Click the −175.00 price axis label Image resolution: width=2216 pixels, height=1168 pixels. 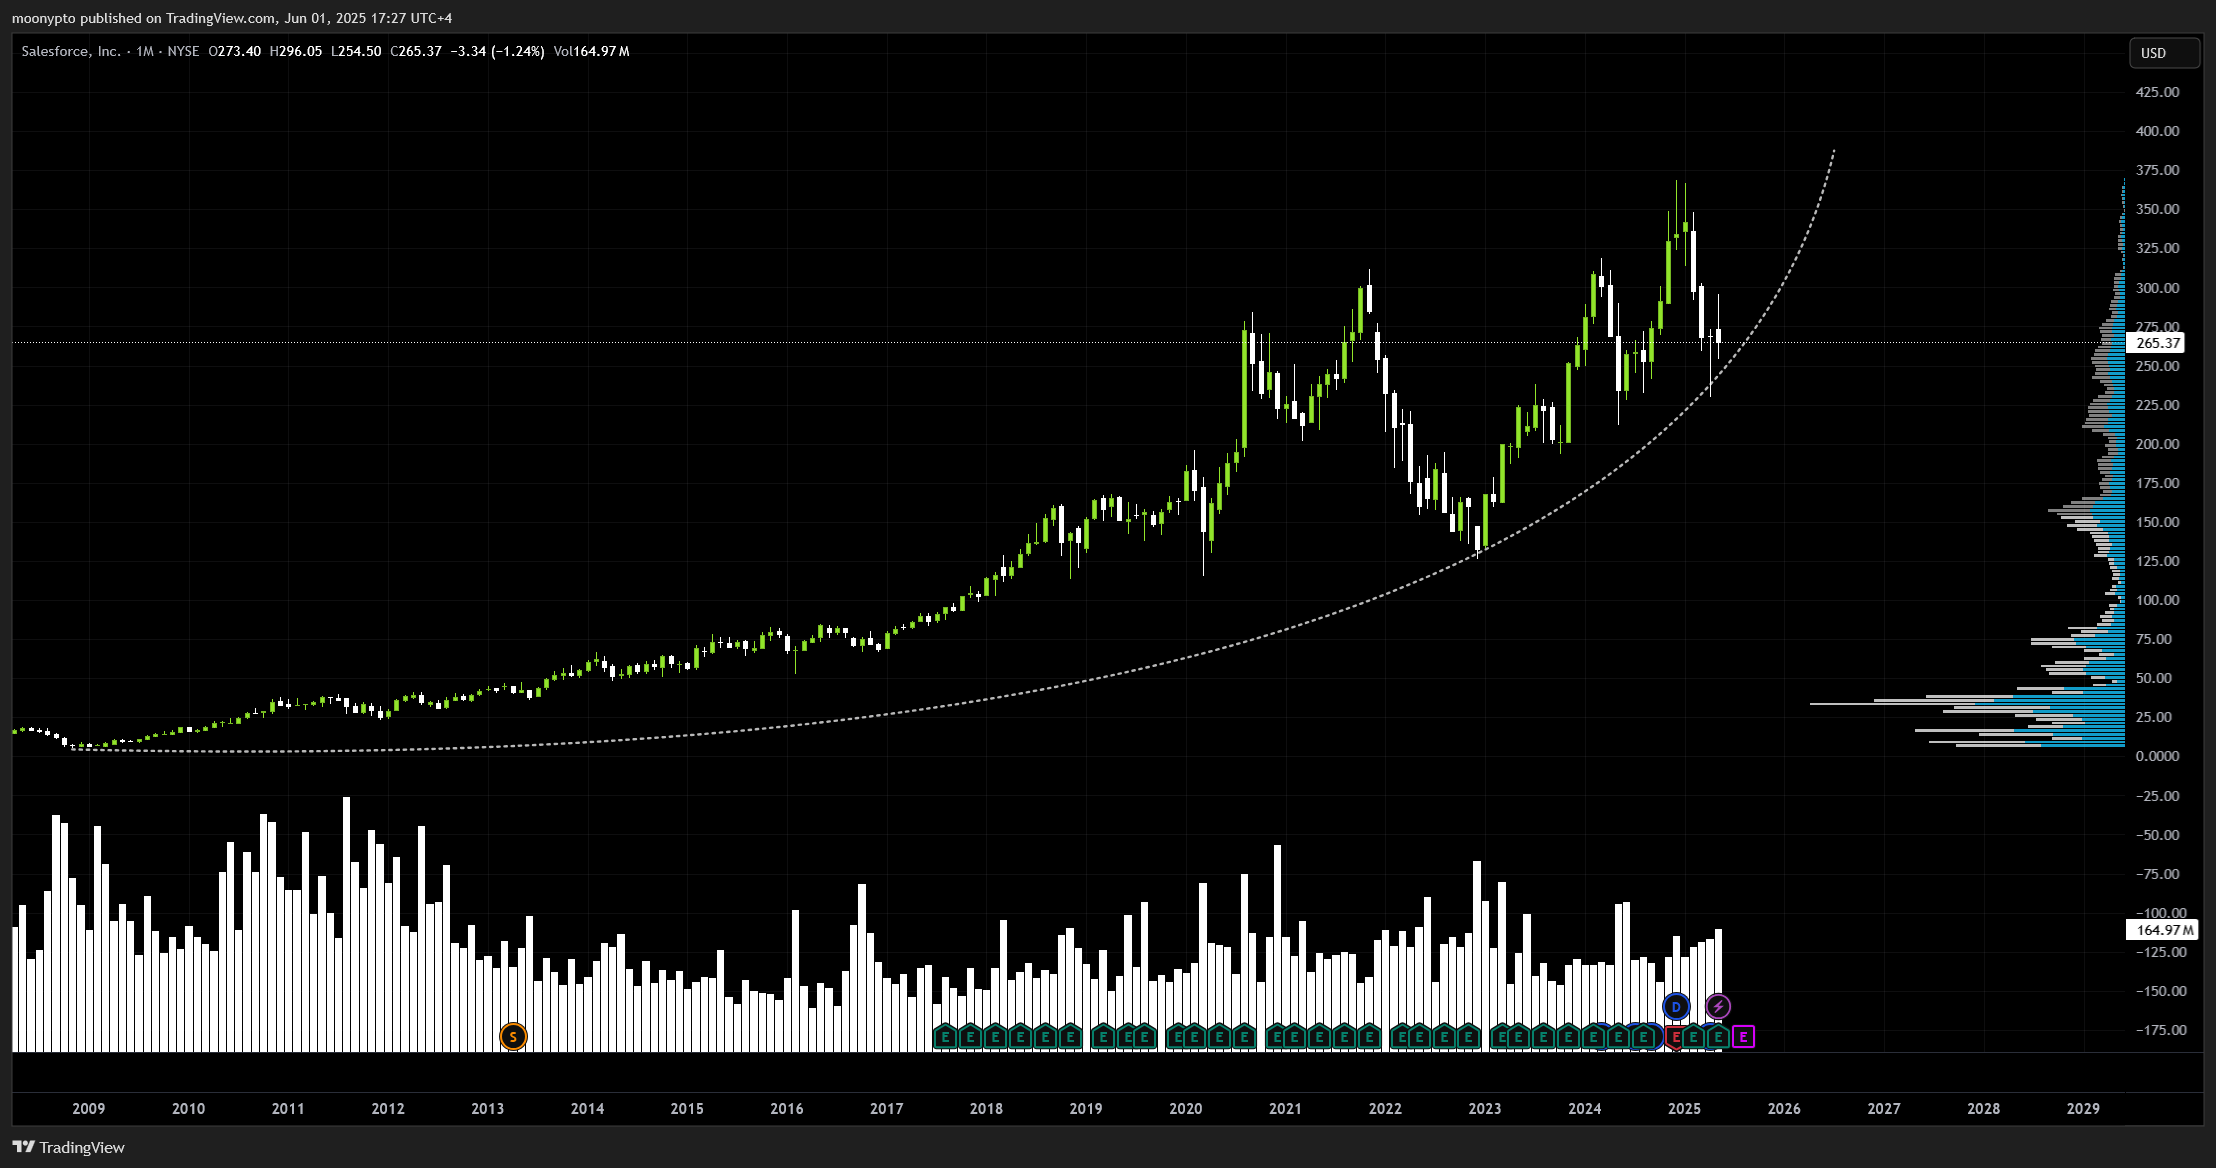tap(2160, 1030)
